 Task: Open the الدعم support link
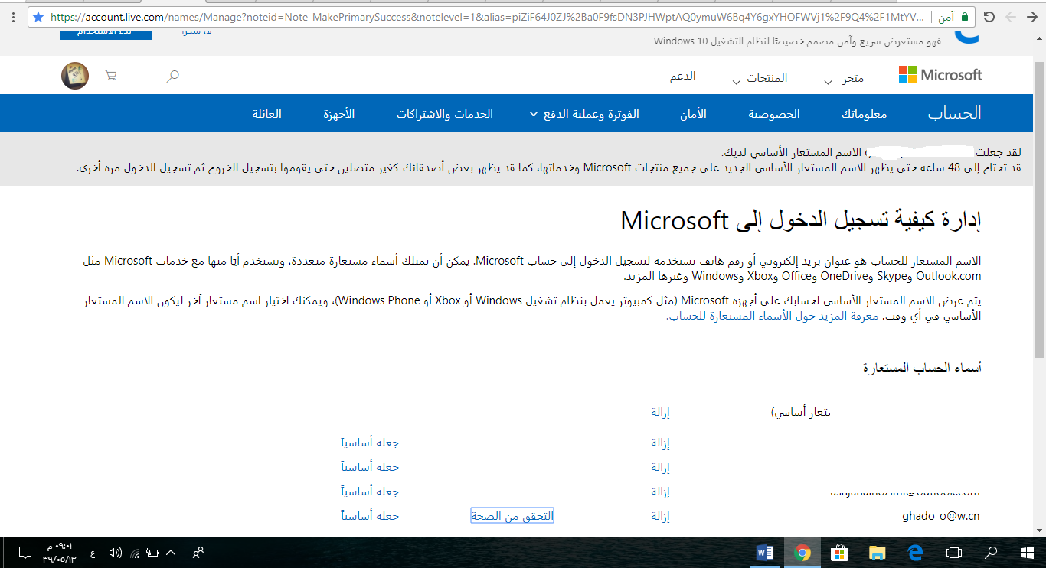coord(682,77)
